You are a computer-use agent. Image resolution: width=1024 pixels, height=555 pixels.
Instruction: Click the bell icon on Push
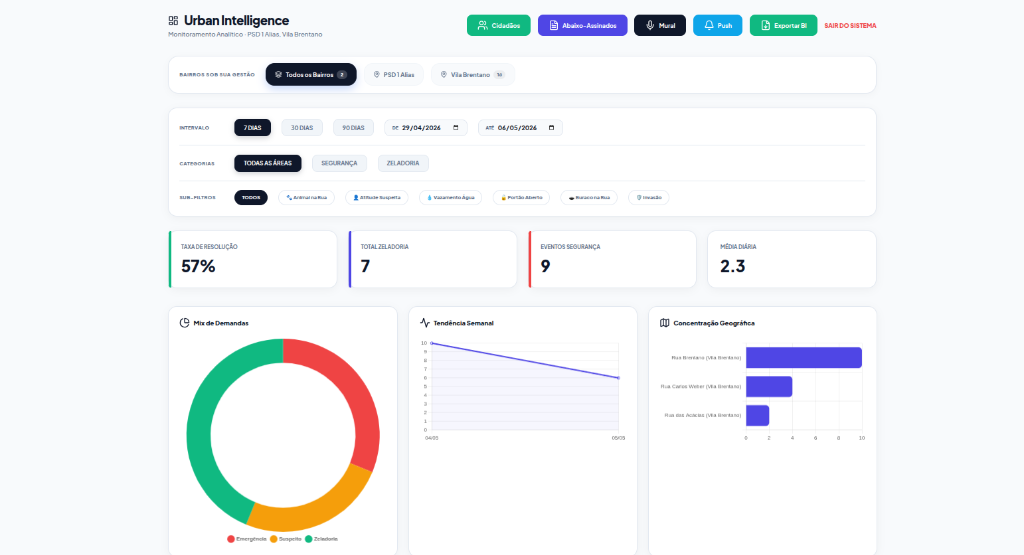coord(709,25)
